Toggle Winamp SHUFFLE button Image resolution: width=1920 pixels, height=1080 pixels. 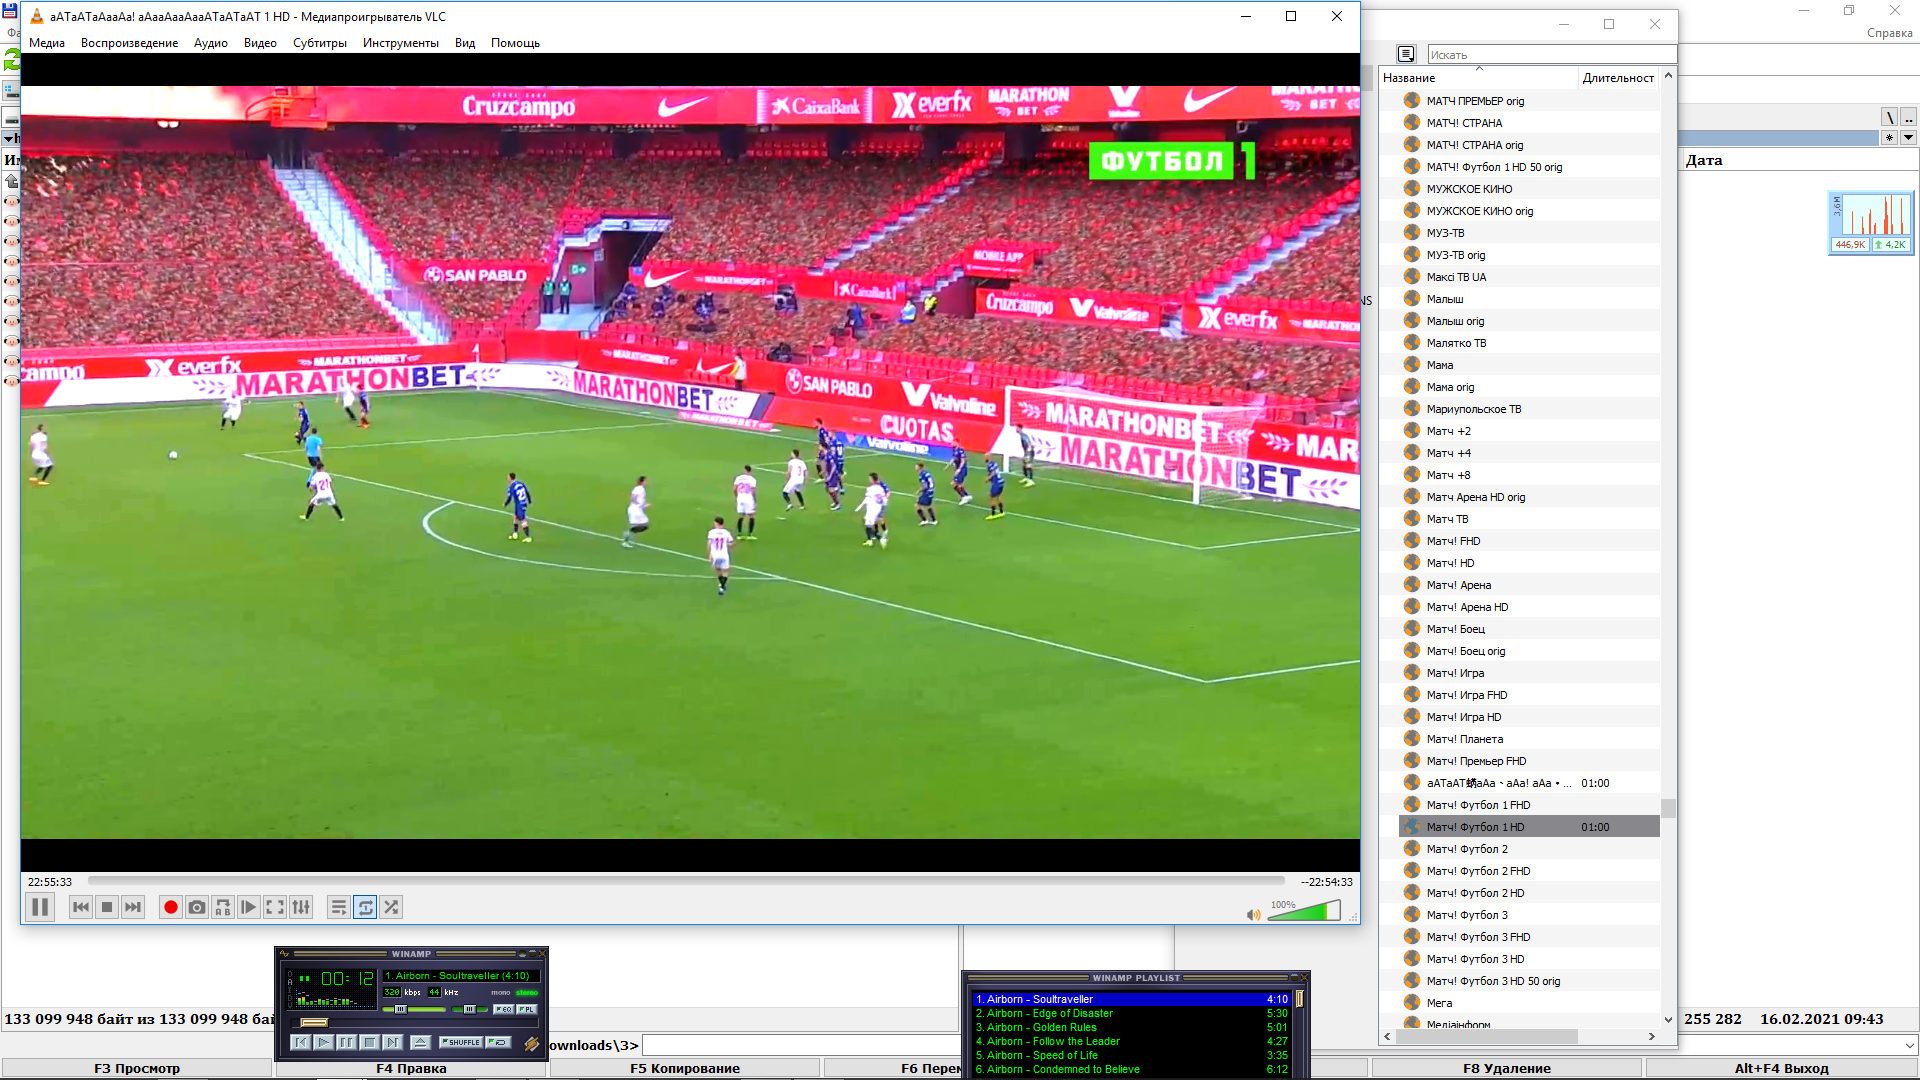coord(460,1042)
